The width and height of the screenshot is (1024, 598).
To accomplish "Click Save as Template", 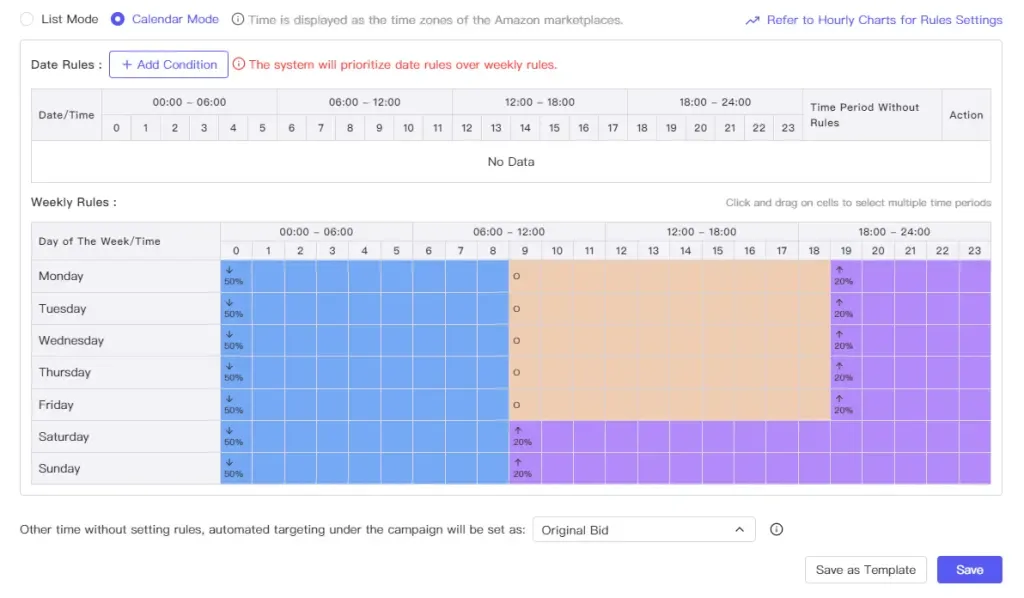I will pos(865,570).
